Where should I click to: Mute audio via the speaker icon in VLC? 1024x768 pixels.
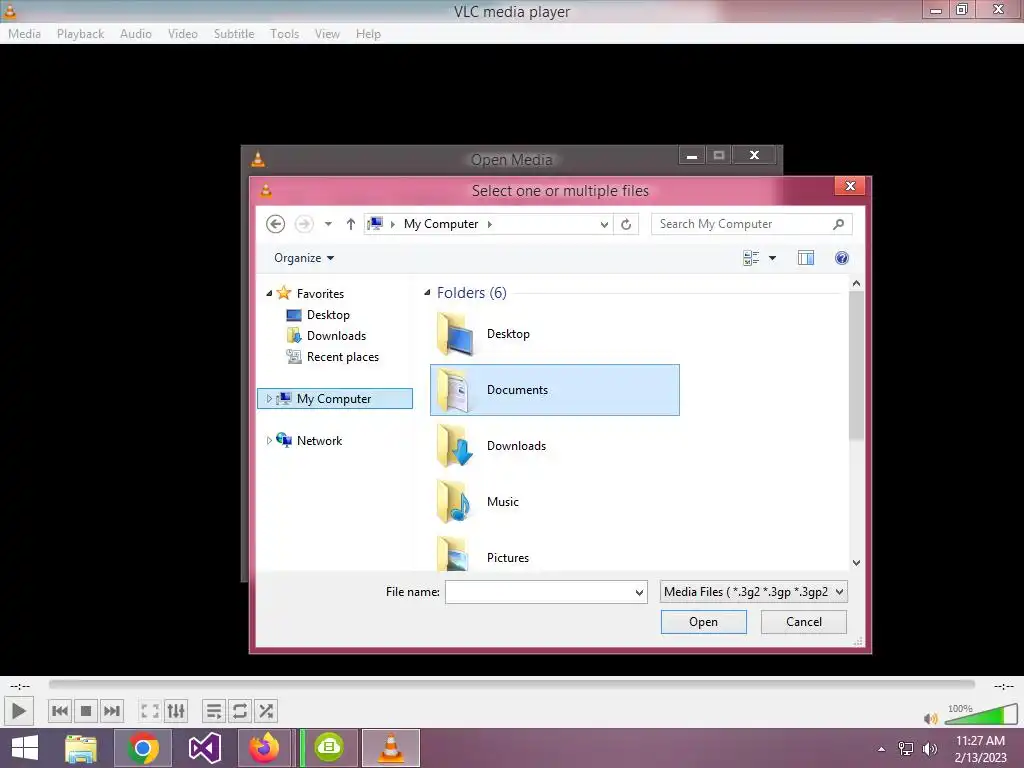[931, 718]
